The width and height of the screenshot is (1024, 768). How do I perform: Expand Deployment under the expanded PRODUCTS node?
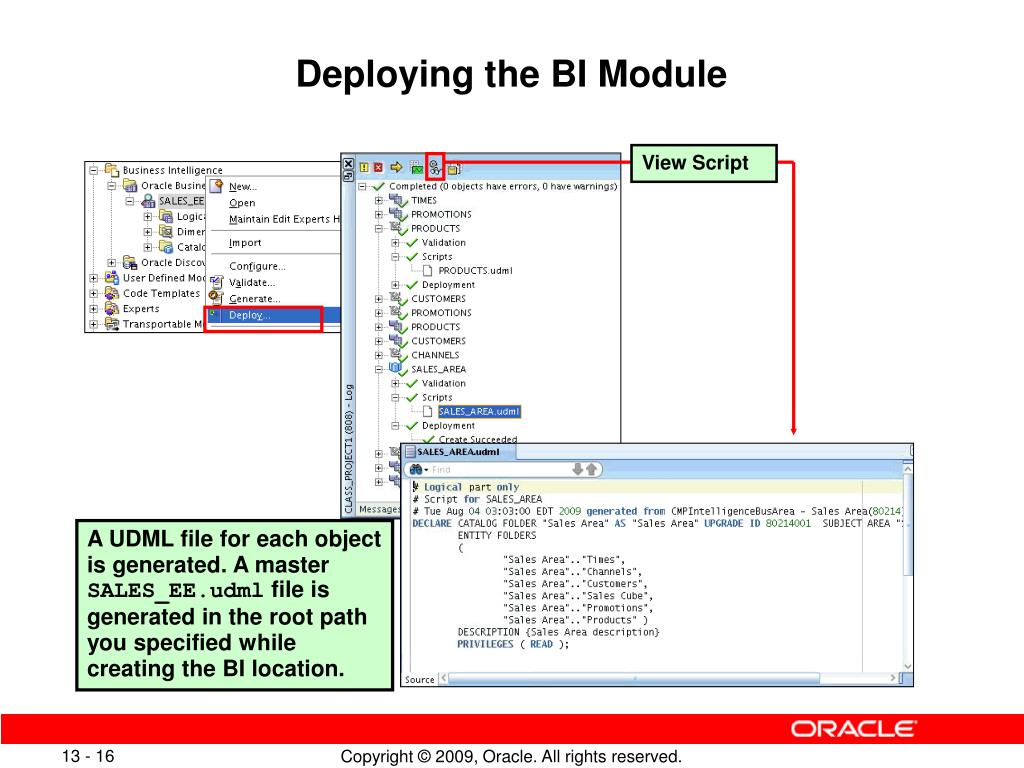395,285
